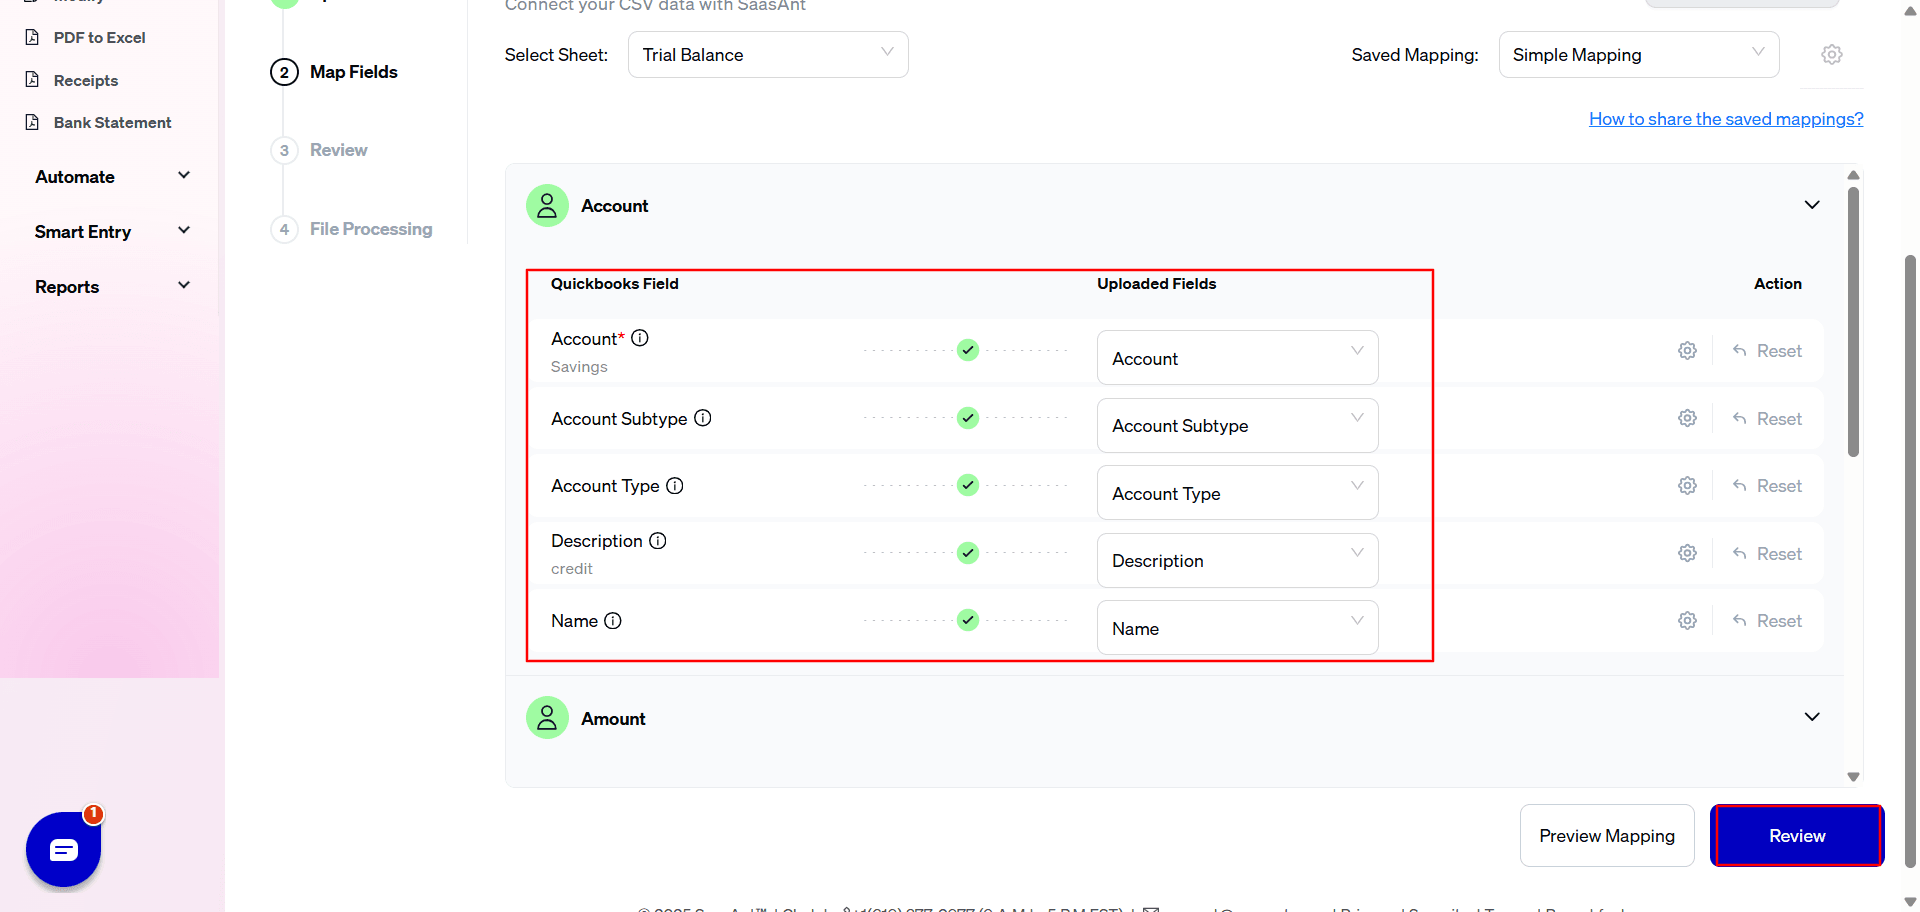Click green check mark for Account Type row

click(968, 485)
